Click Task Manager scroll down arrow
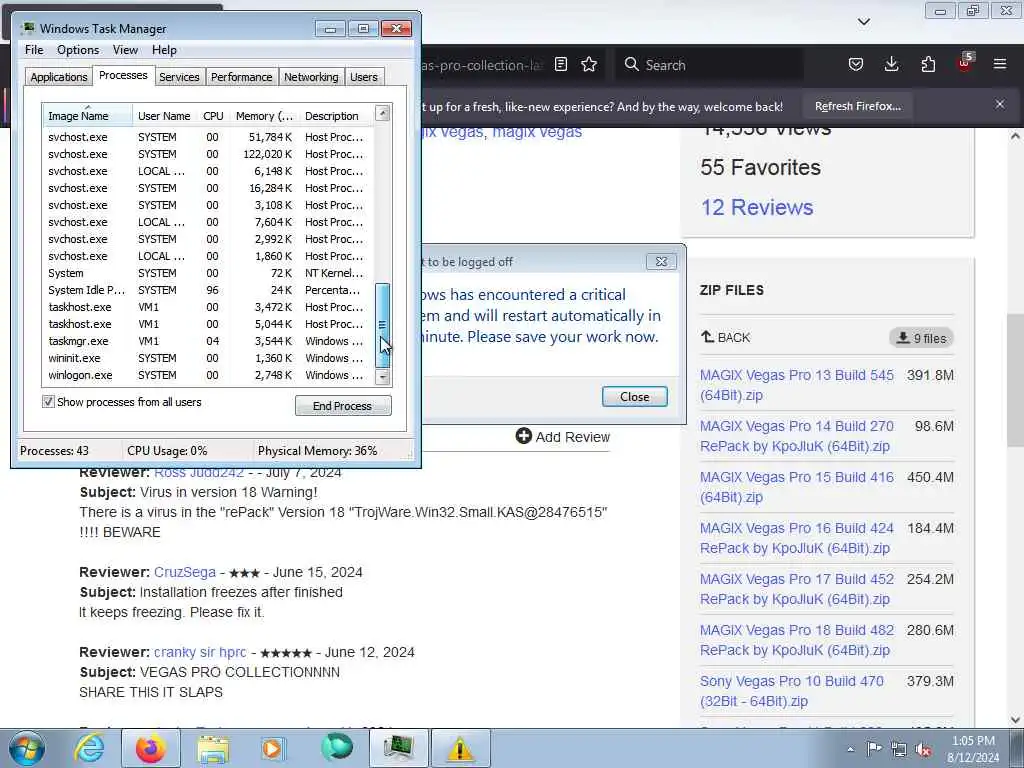 (383, 377)
